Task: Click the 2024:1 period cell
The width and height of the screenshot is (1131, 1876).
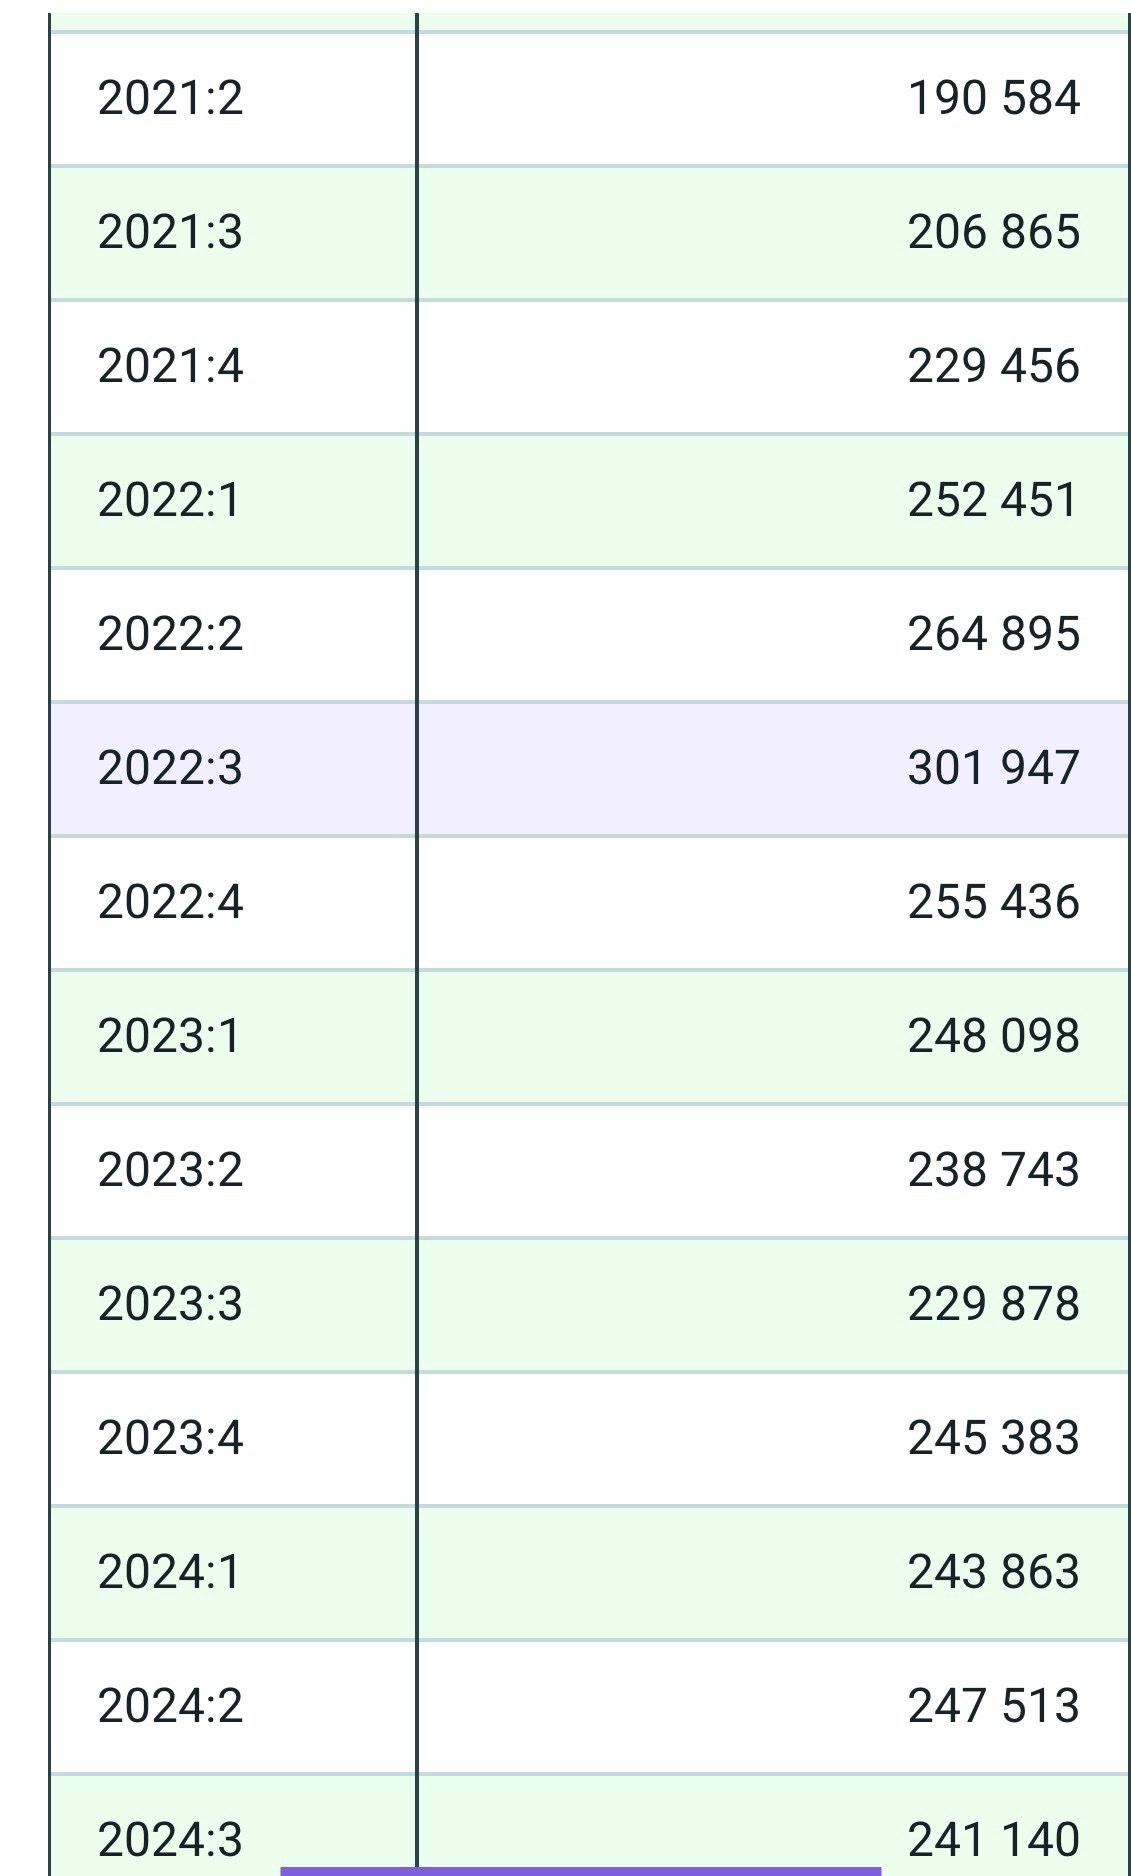Action: (171, 1572)
